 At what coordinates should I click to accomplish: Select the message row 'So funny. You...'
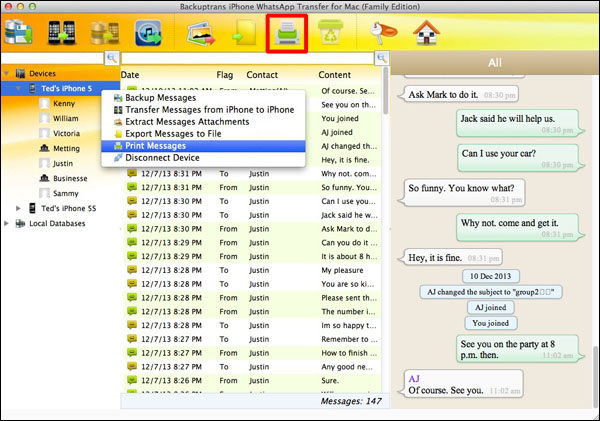(252, 188)
